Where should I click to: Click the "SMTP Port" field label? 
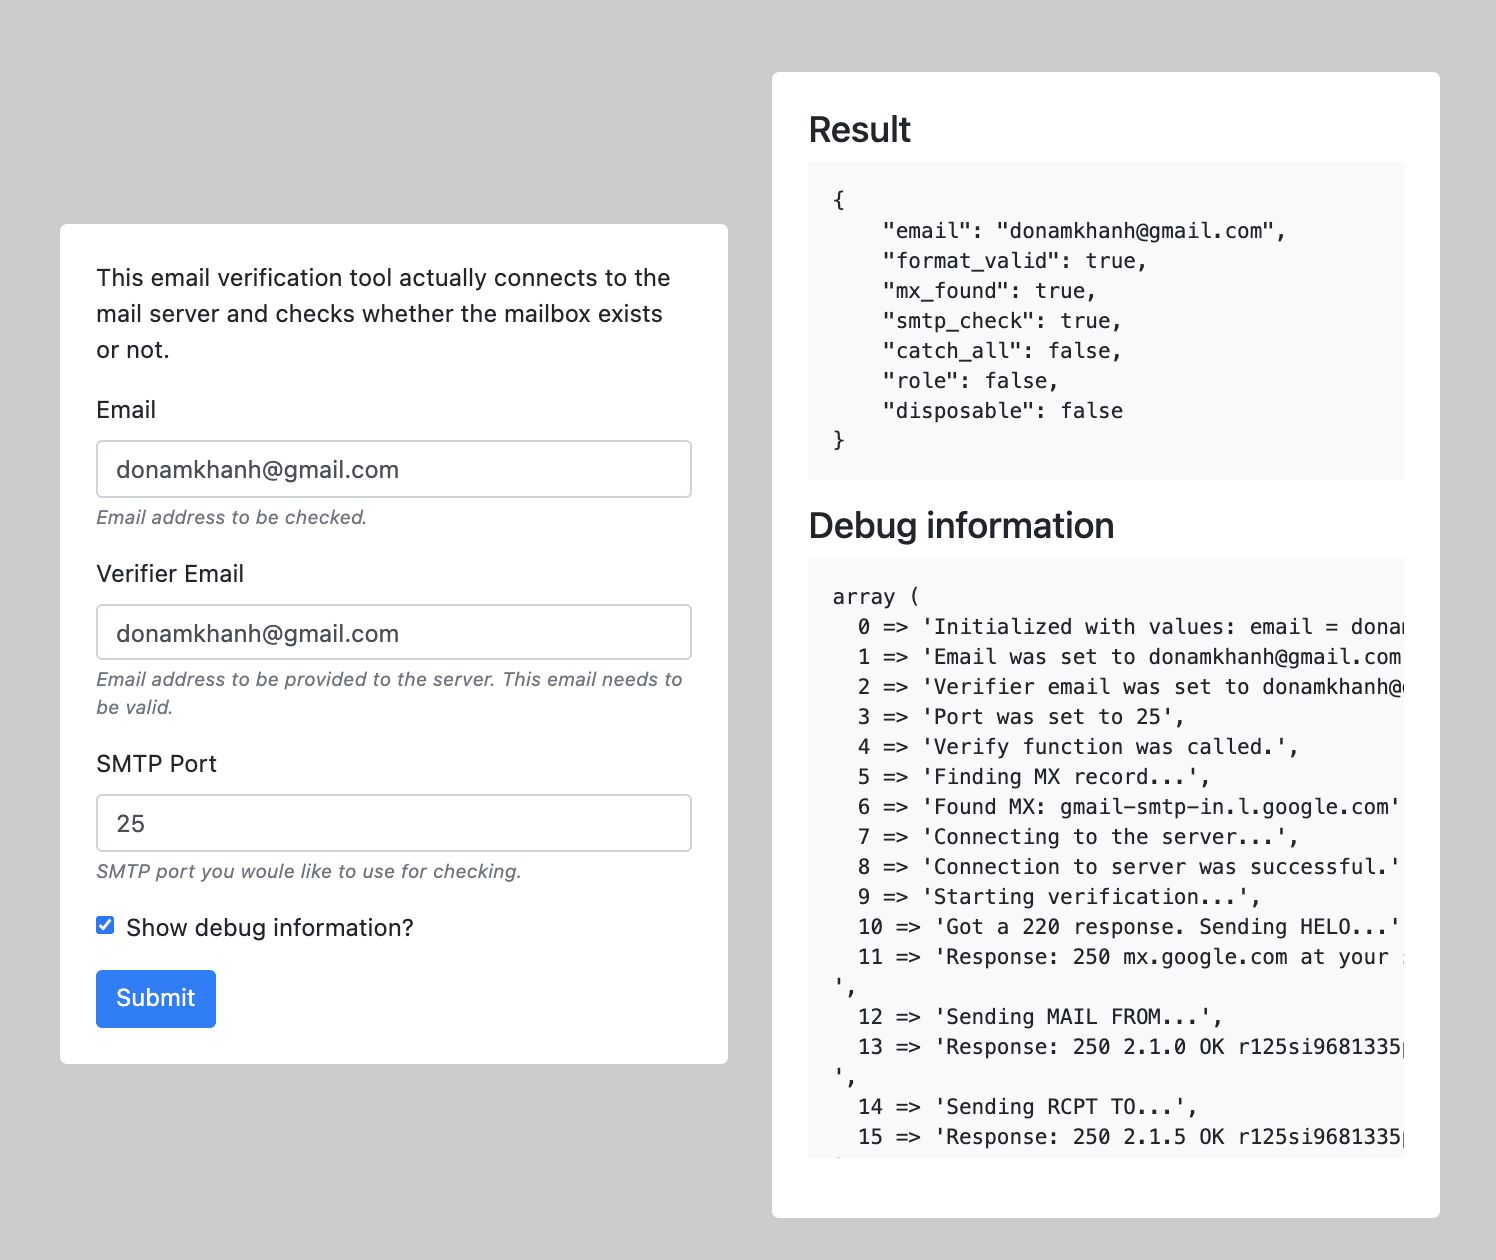pyautogui.click(x=156, y=764)
